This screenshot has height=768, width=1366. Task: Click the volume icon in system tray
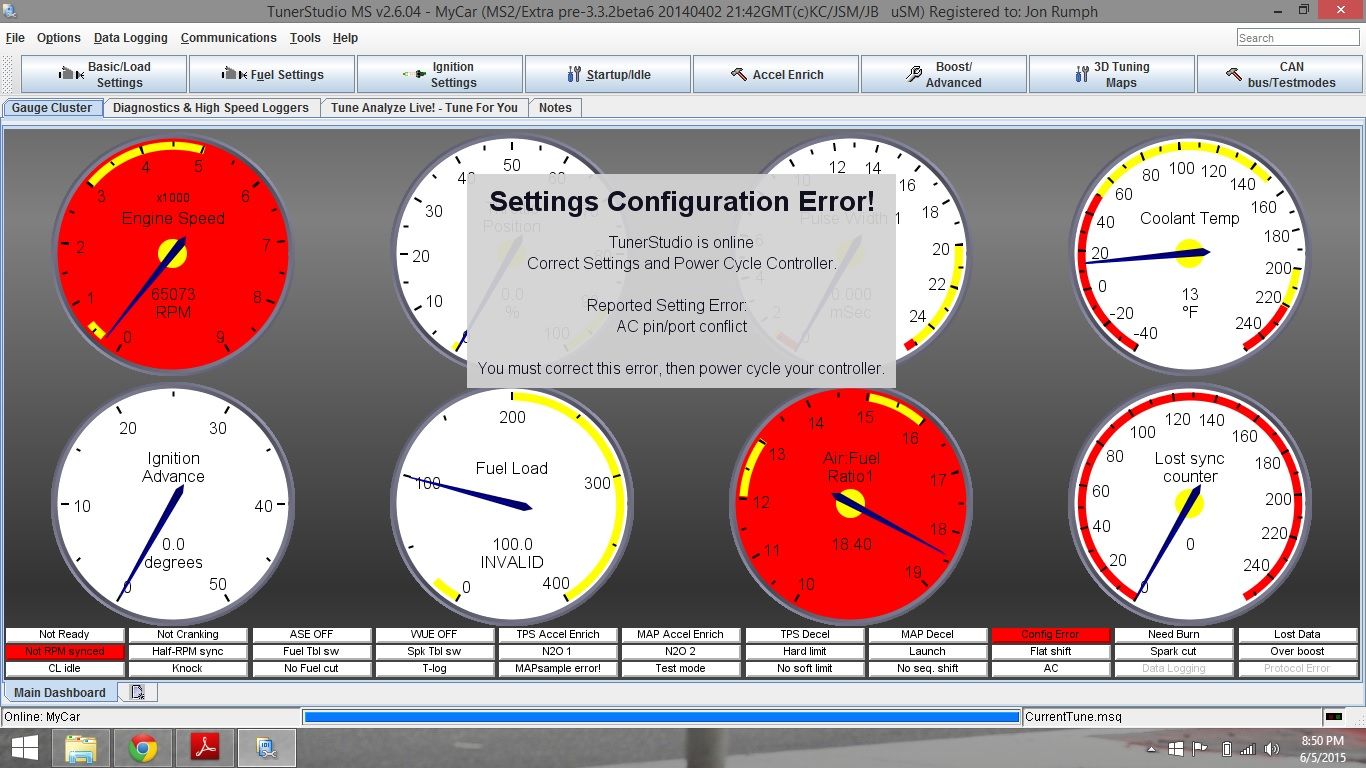pyautogui.click(x=1273, y=749)
